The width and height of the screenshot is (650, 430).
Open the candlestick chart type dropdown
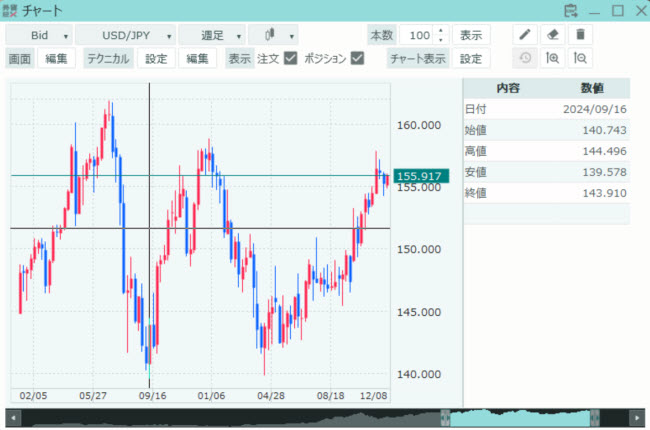273,35
